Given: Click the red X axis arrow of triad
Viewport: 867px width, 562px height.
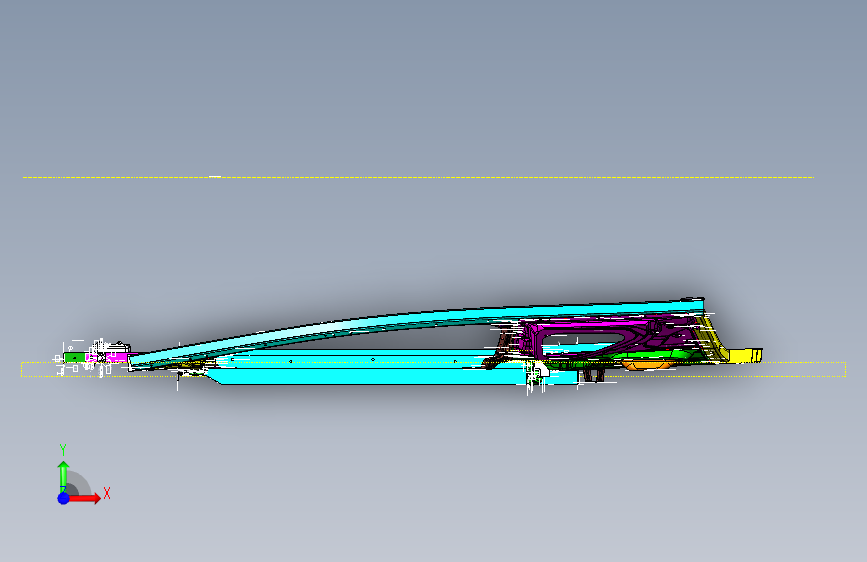Looking at the screenshot, I should [x=85, y=498].
